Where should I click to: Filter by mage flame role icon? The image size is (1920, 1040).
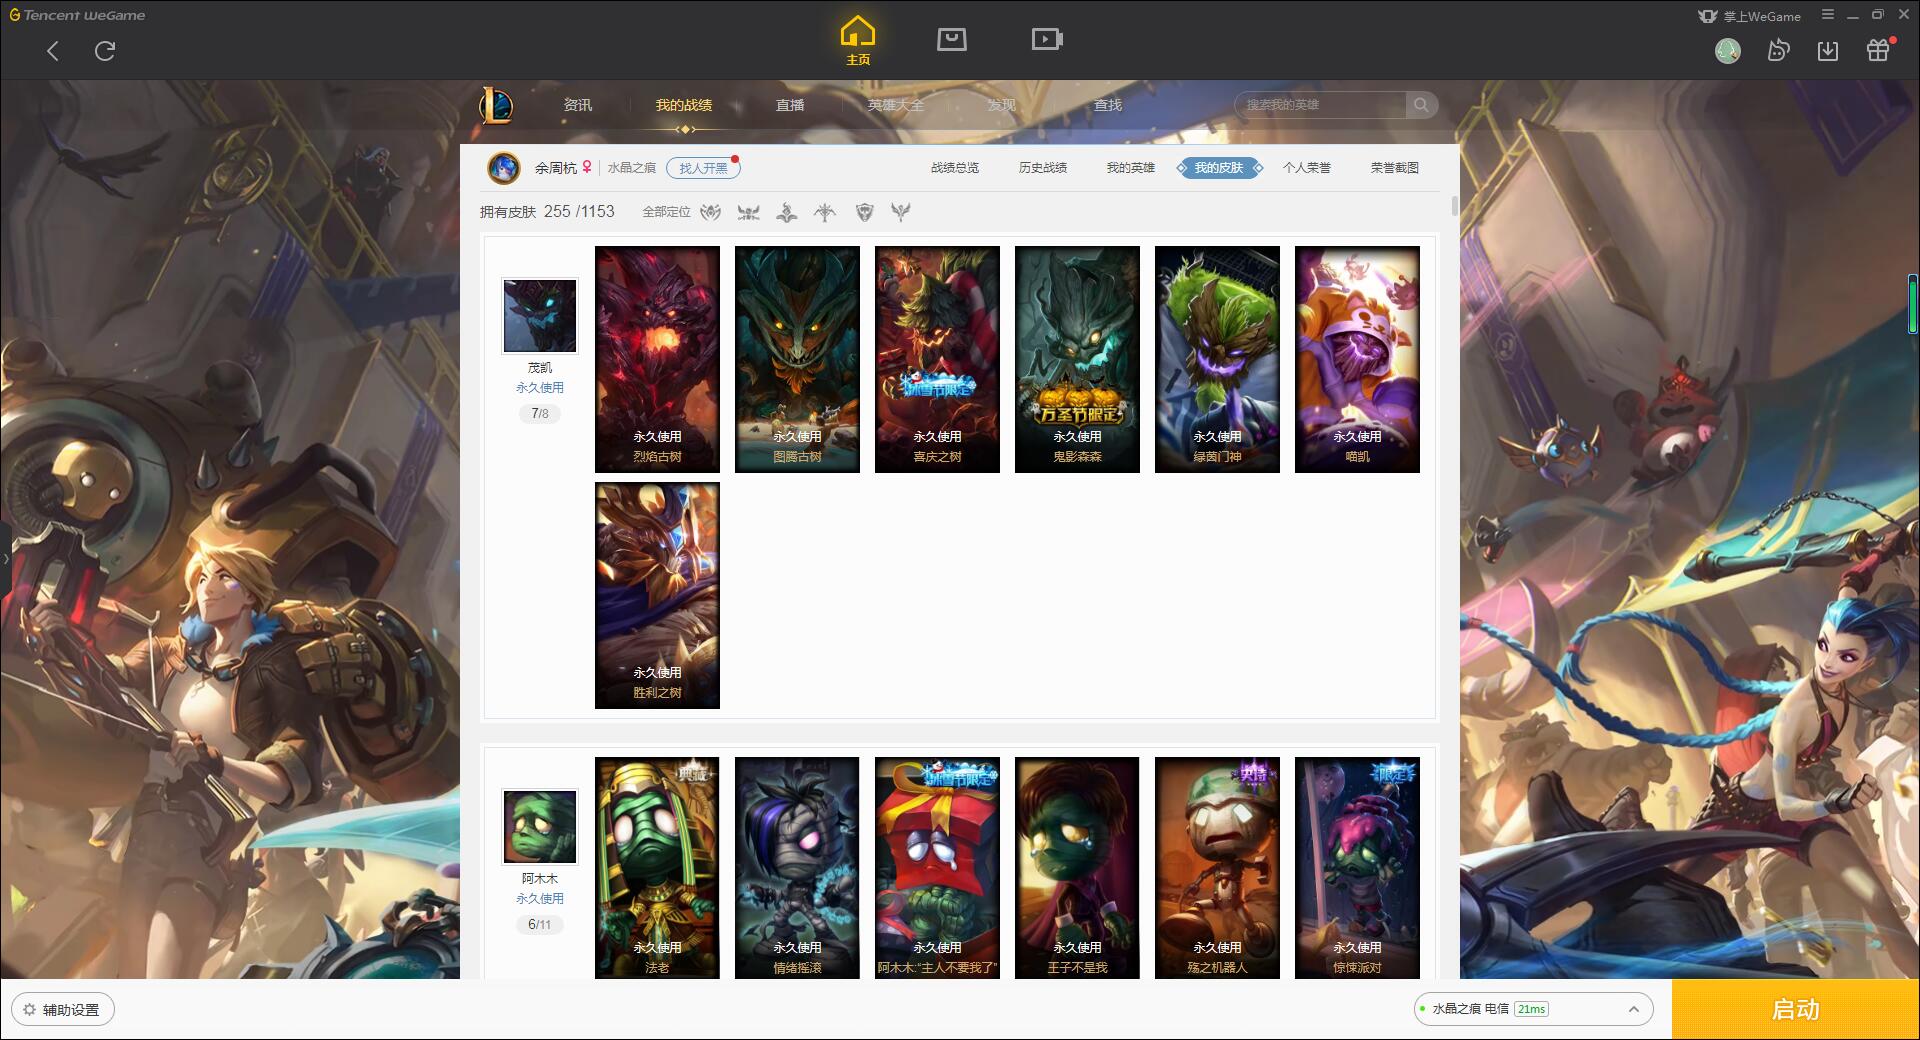(787, 212)
